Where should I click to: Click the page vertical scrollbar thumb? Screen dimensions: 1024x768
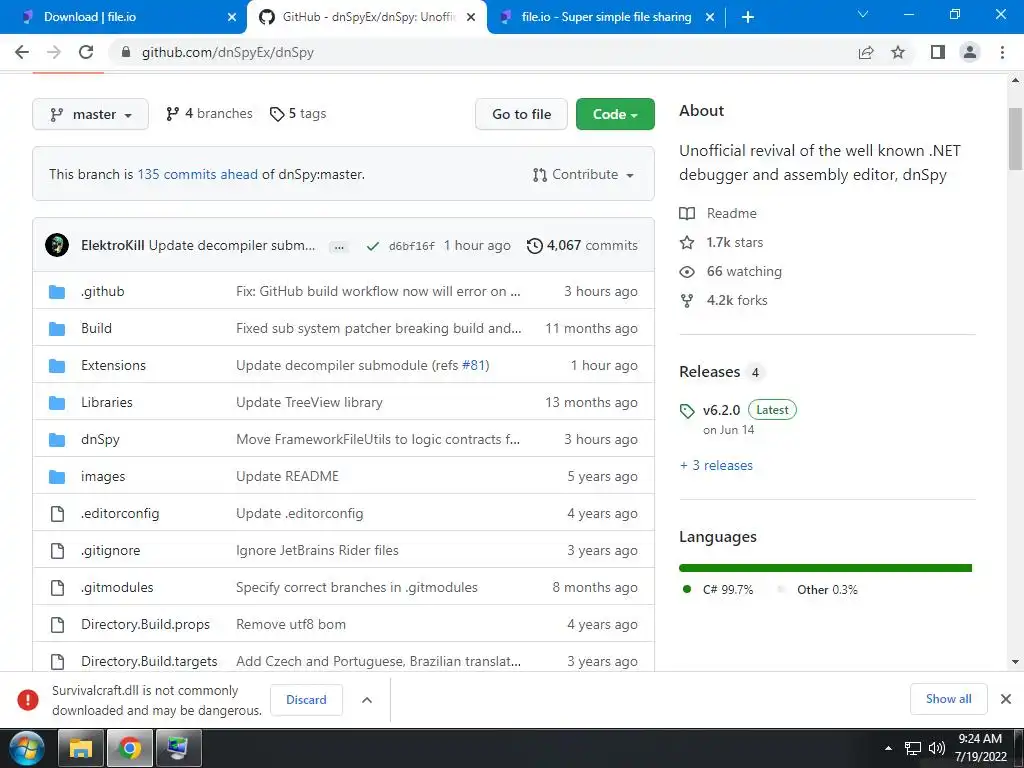(x=1015, y=138)
